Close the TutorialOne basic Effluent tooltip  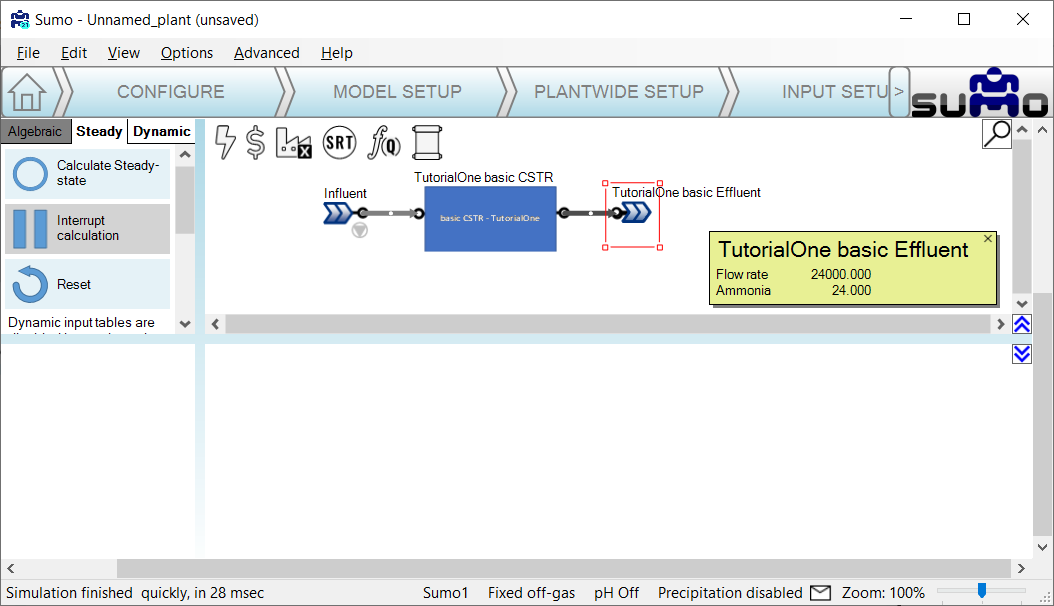[x=988, y=239]
